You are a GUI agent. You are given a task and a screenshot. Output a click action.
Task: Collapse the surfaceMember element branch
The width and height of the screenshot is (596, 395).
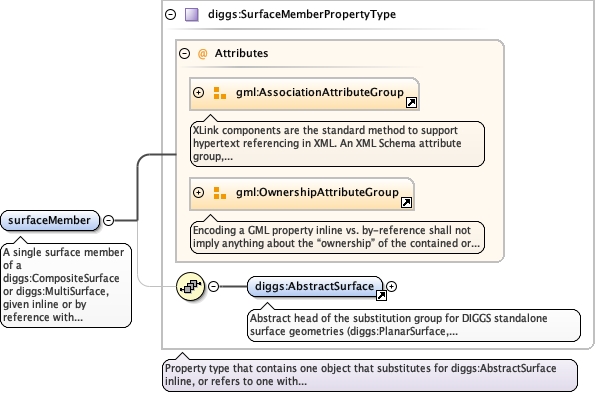click(x=109, y=220)
